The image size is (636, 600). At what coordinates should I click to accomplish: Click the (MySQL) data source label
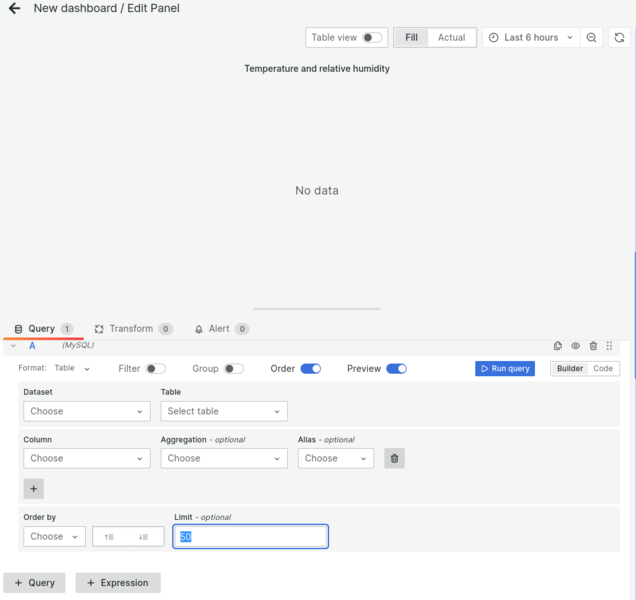tap(78, 345)
